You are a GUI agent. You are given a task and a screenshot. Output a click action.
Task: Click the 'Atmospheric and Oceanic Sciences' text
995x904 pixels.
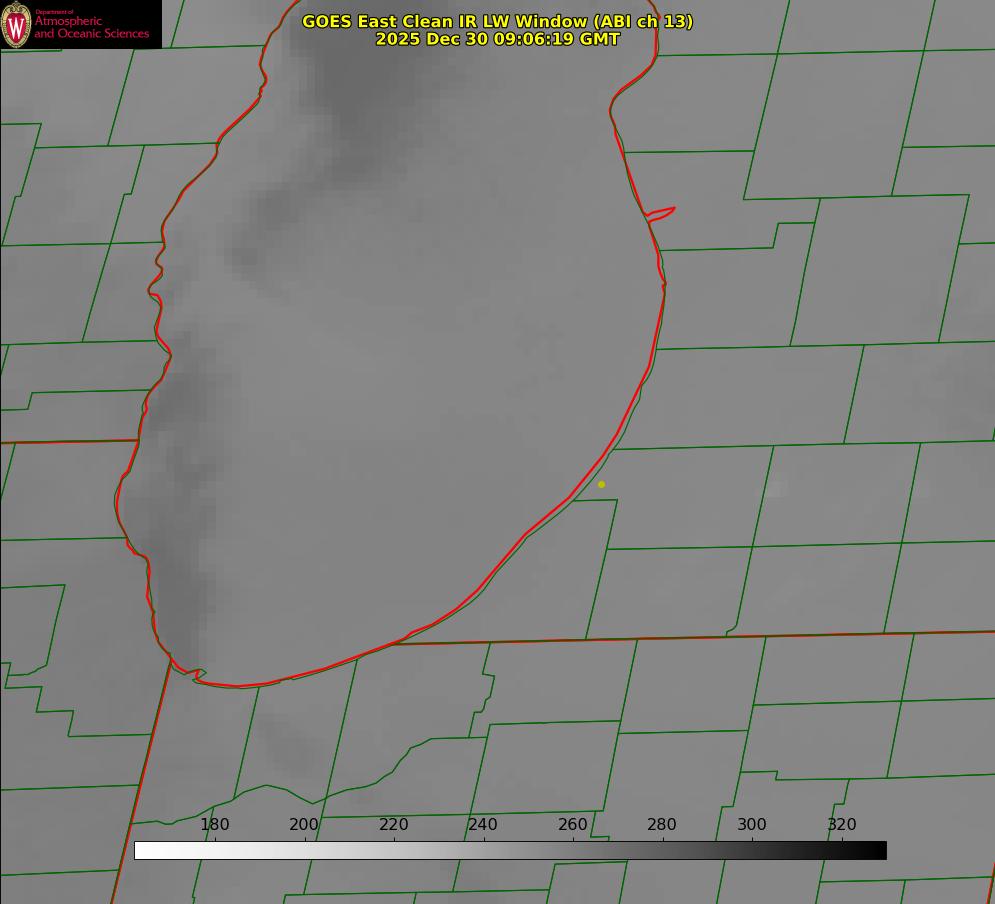click(91, 27)
